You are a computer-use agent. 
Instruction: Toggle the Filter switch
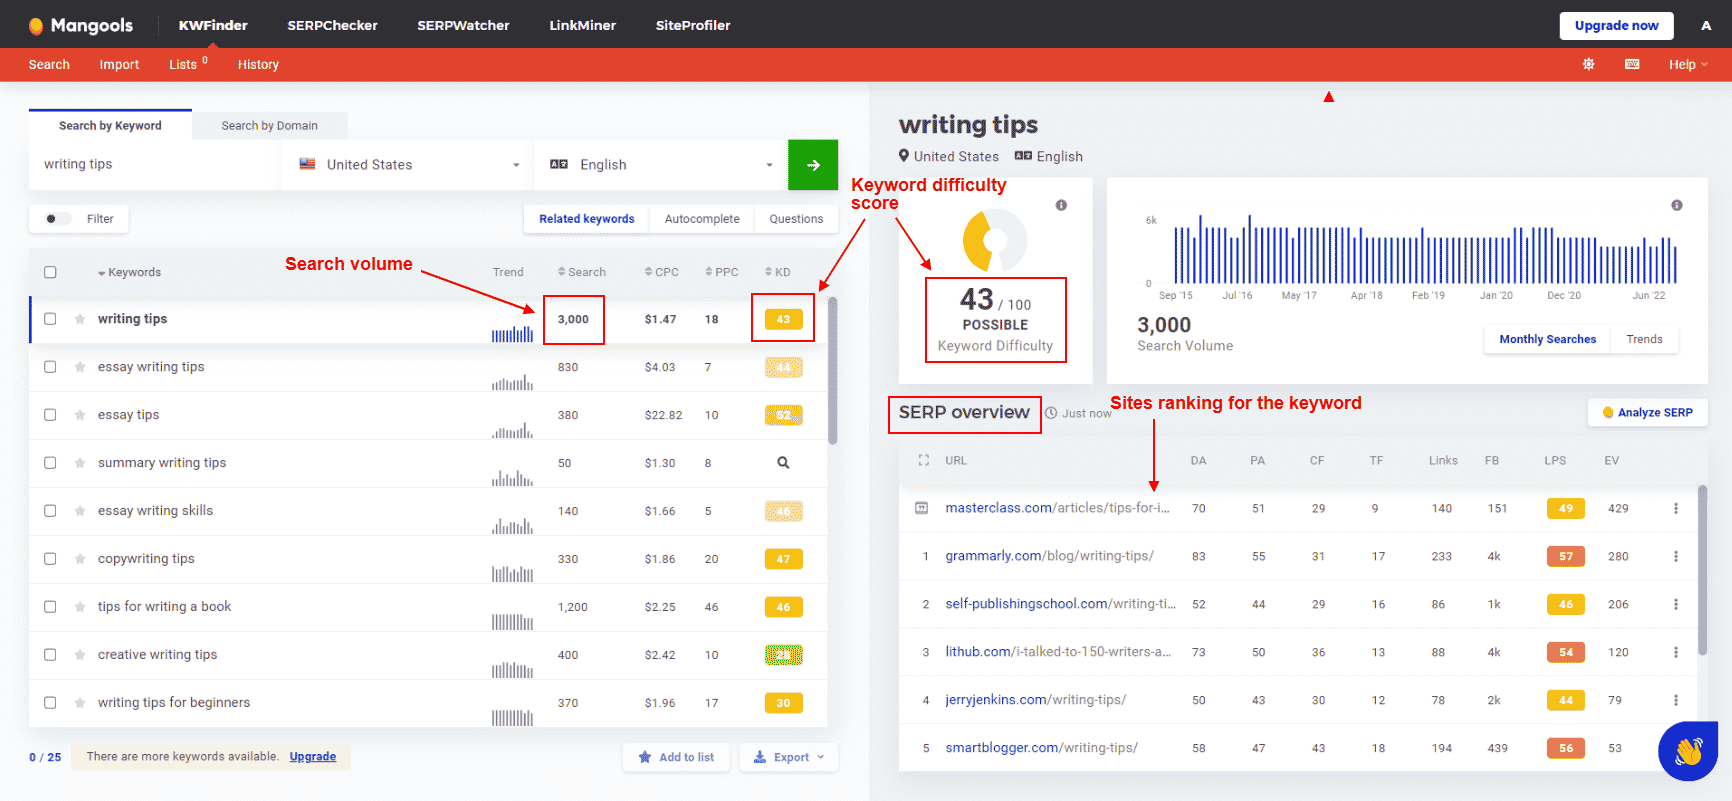click(58, 219)
